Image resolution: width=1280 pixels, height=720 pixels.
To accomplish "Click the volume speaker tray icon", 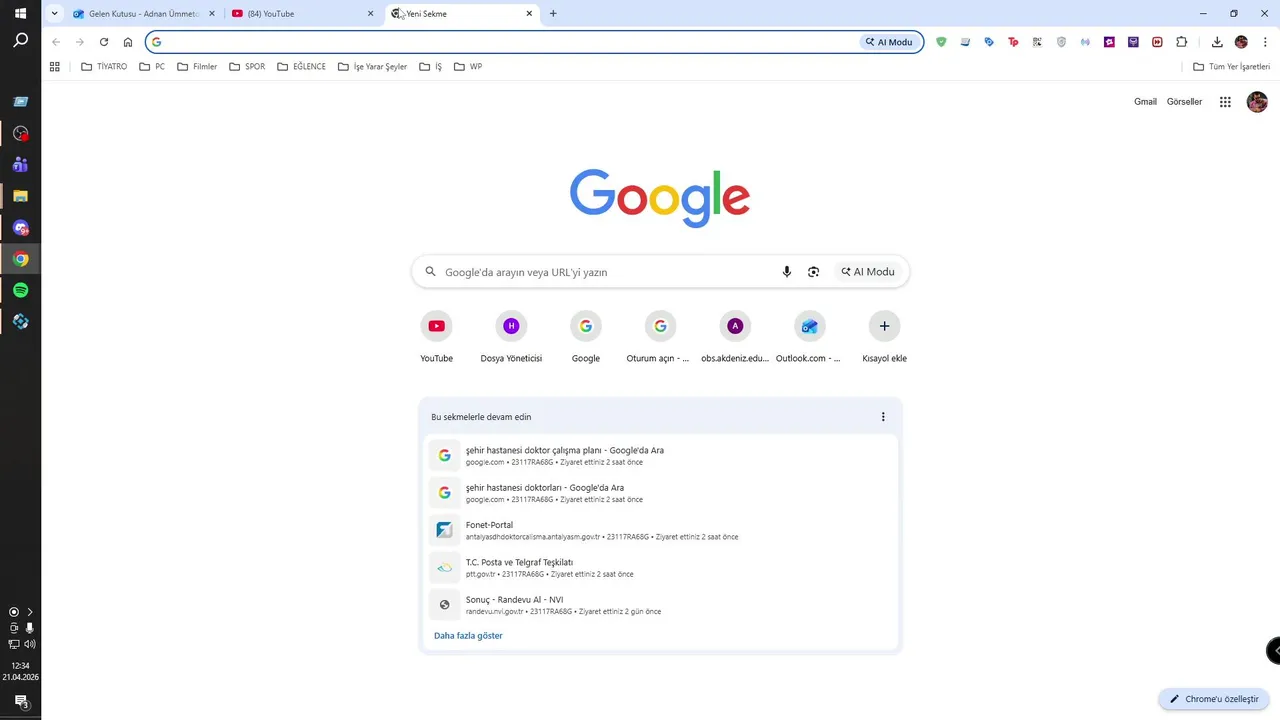I will pos(30,644).
